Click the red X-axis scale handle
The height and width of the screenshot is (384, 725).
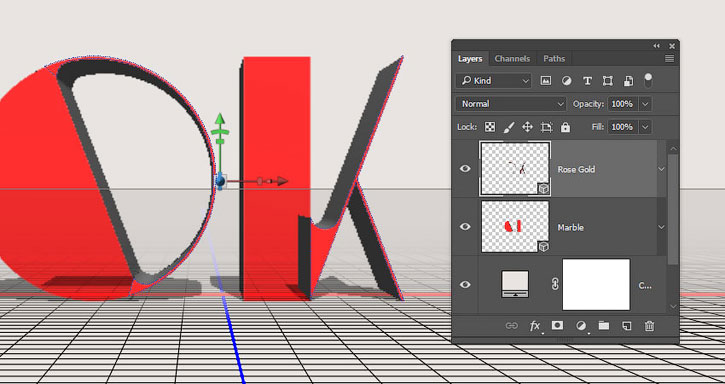tap(261, 181)
